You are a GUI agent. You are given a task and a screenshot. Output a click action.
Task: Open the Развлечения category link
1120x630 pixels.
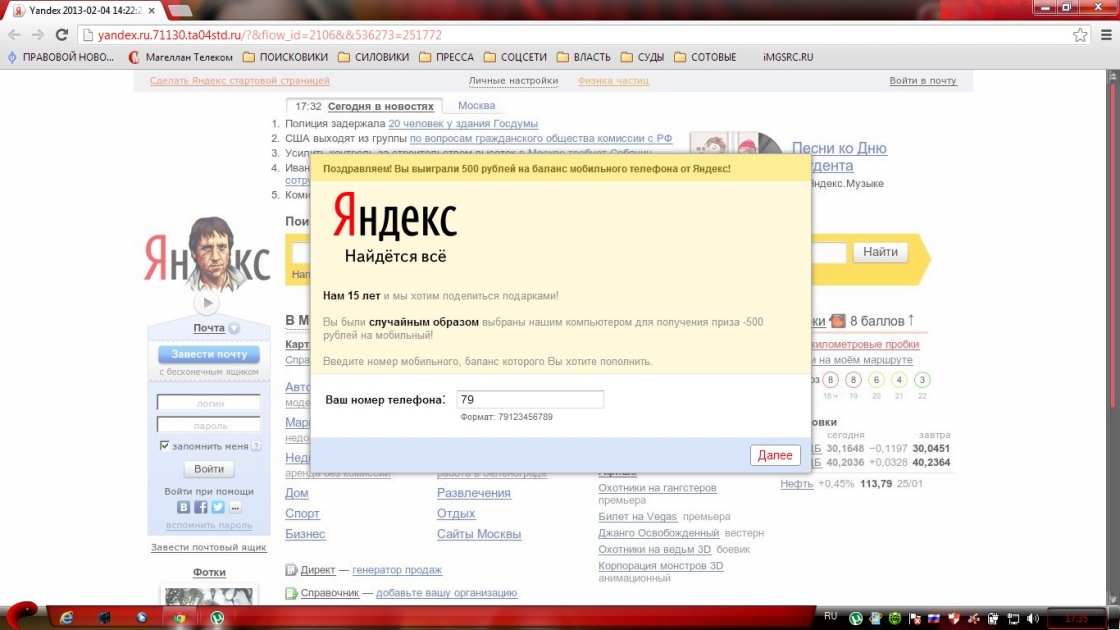click(474, 493)
